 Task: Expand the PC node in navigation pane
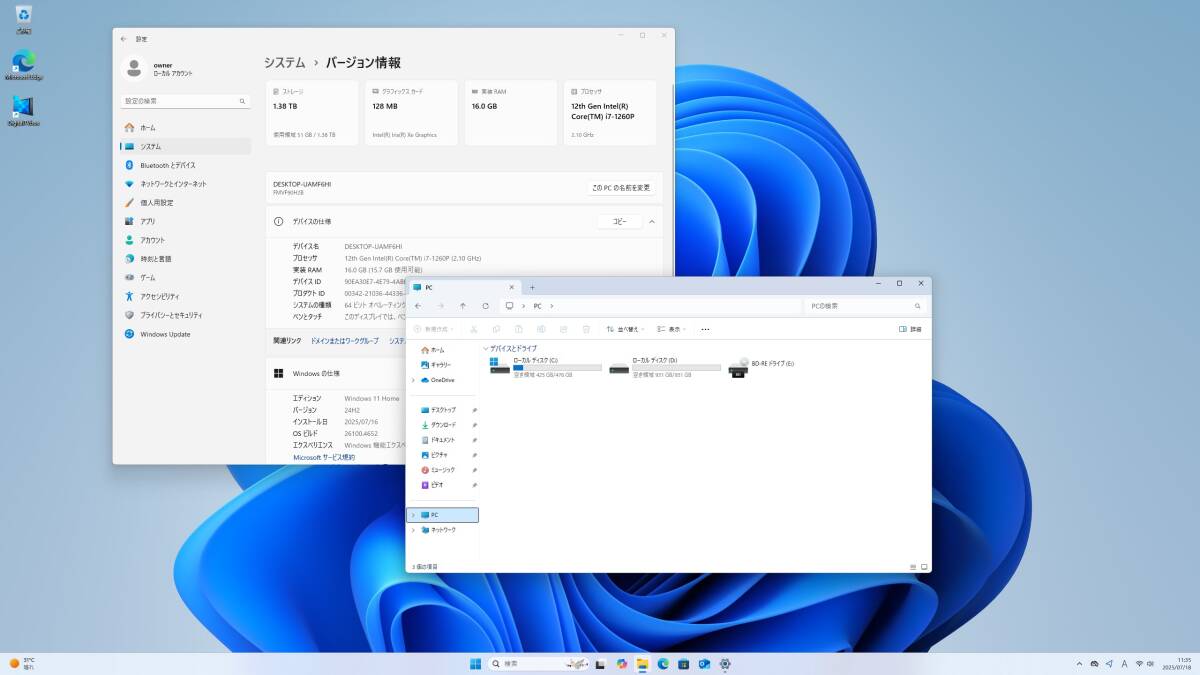[413, 515]
